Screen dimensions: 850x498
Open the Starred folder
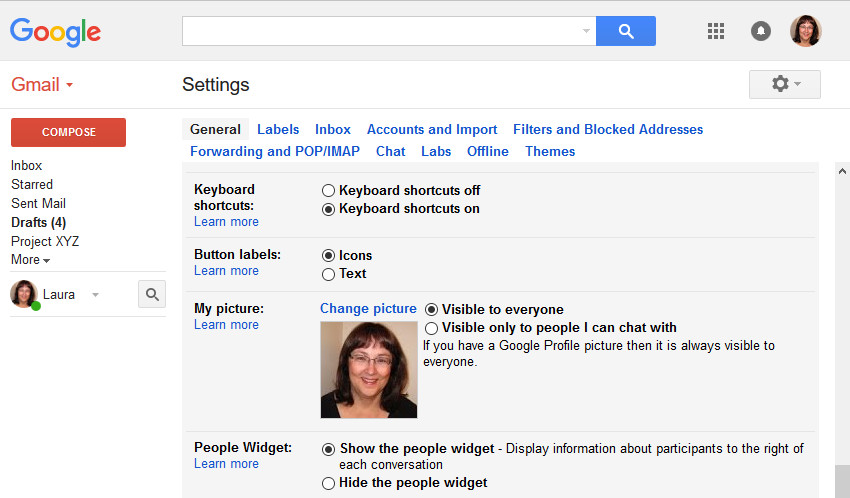tap(32, 184)
